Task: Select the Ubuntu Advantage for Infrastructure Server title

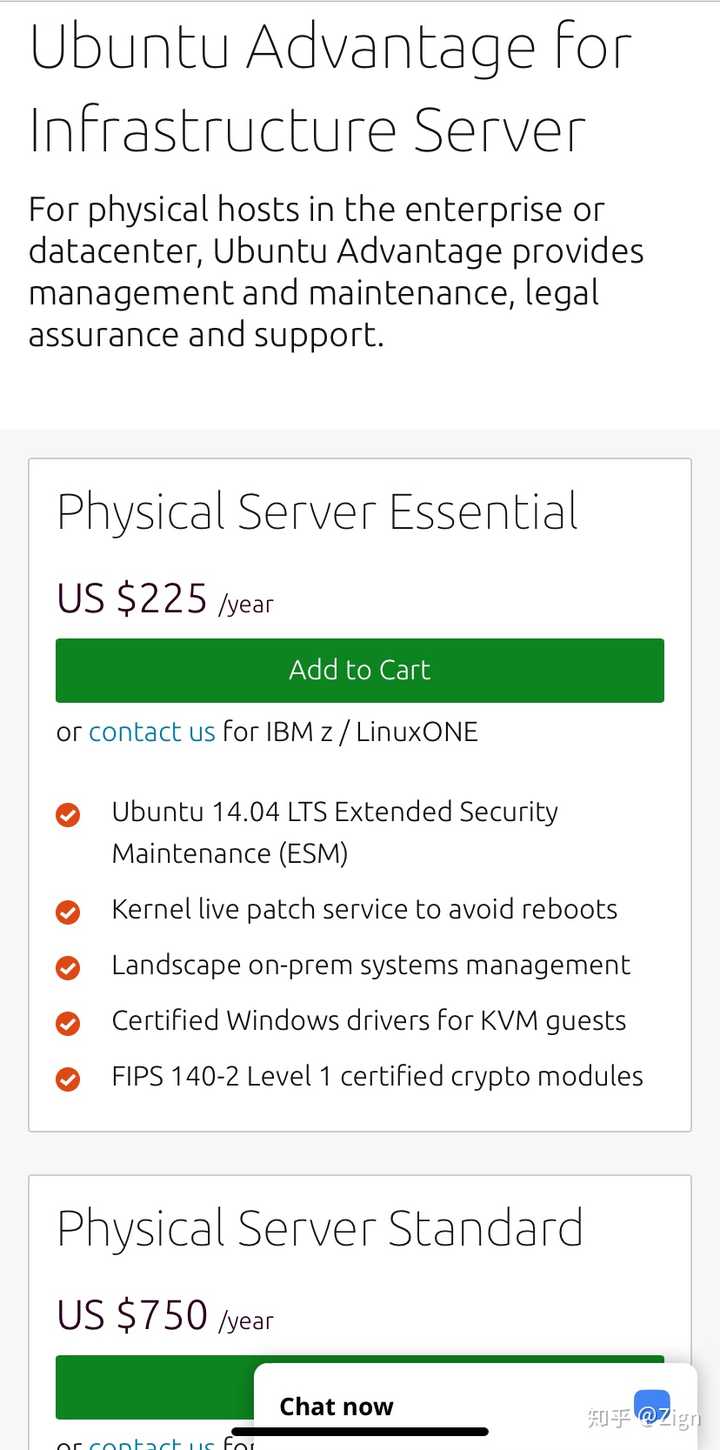Action: (x=330, y=85)
